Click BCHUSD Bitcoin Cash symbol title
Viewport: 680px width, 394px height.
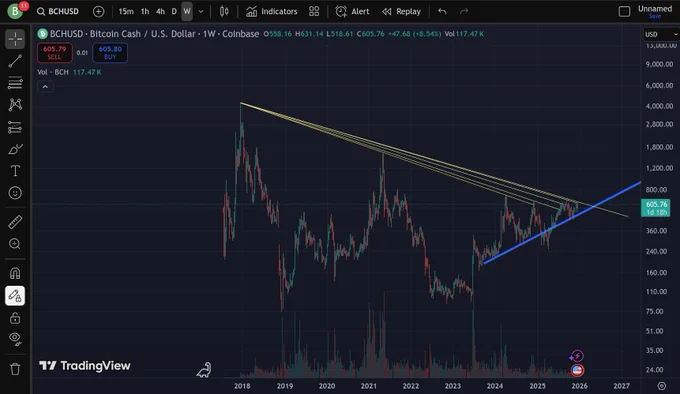point(154,34)
